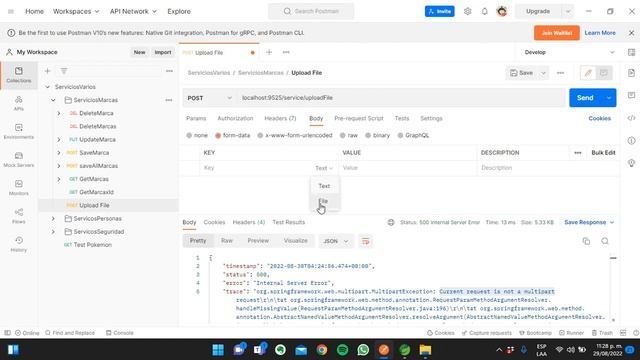640x360 pixels.
Task: Copy the response body
Action: point(587,241)
